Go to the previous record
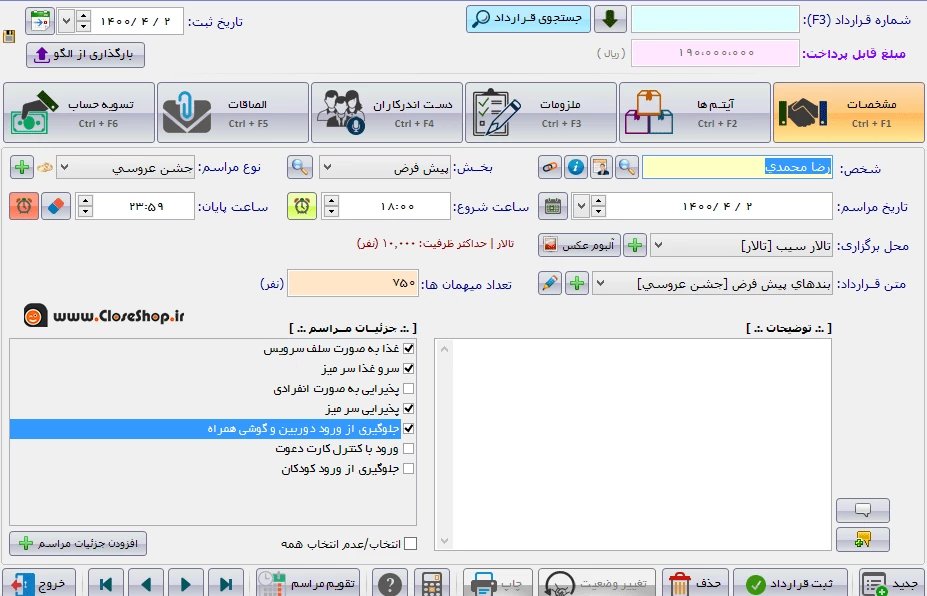Image resolution: width=927 pixels, height=596 pixels. (x=146, y=584)
